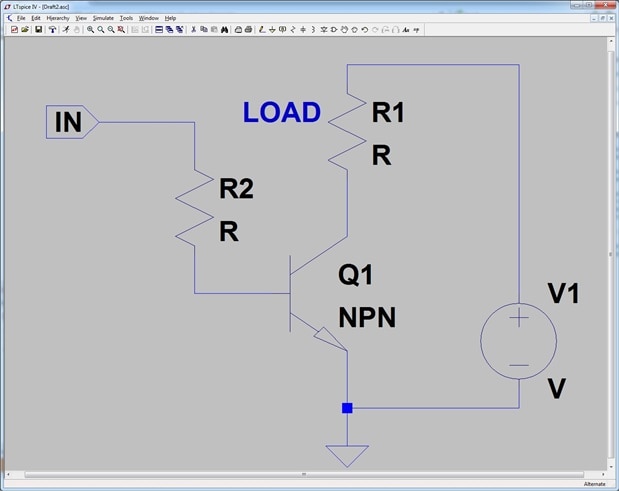Viewport: 619px width, 491px height.
Task: Open the Edit menu
Action: [x=36, y=18]
